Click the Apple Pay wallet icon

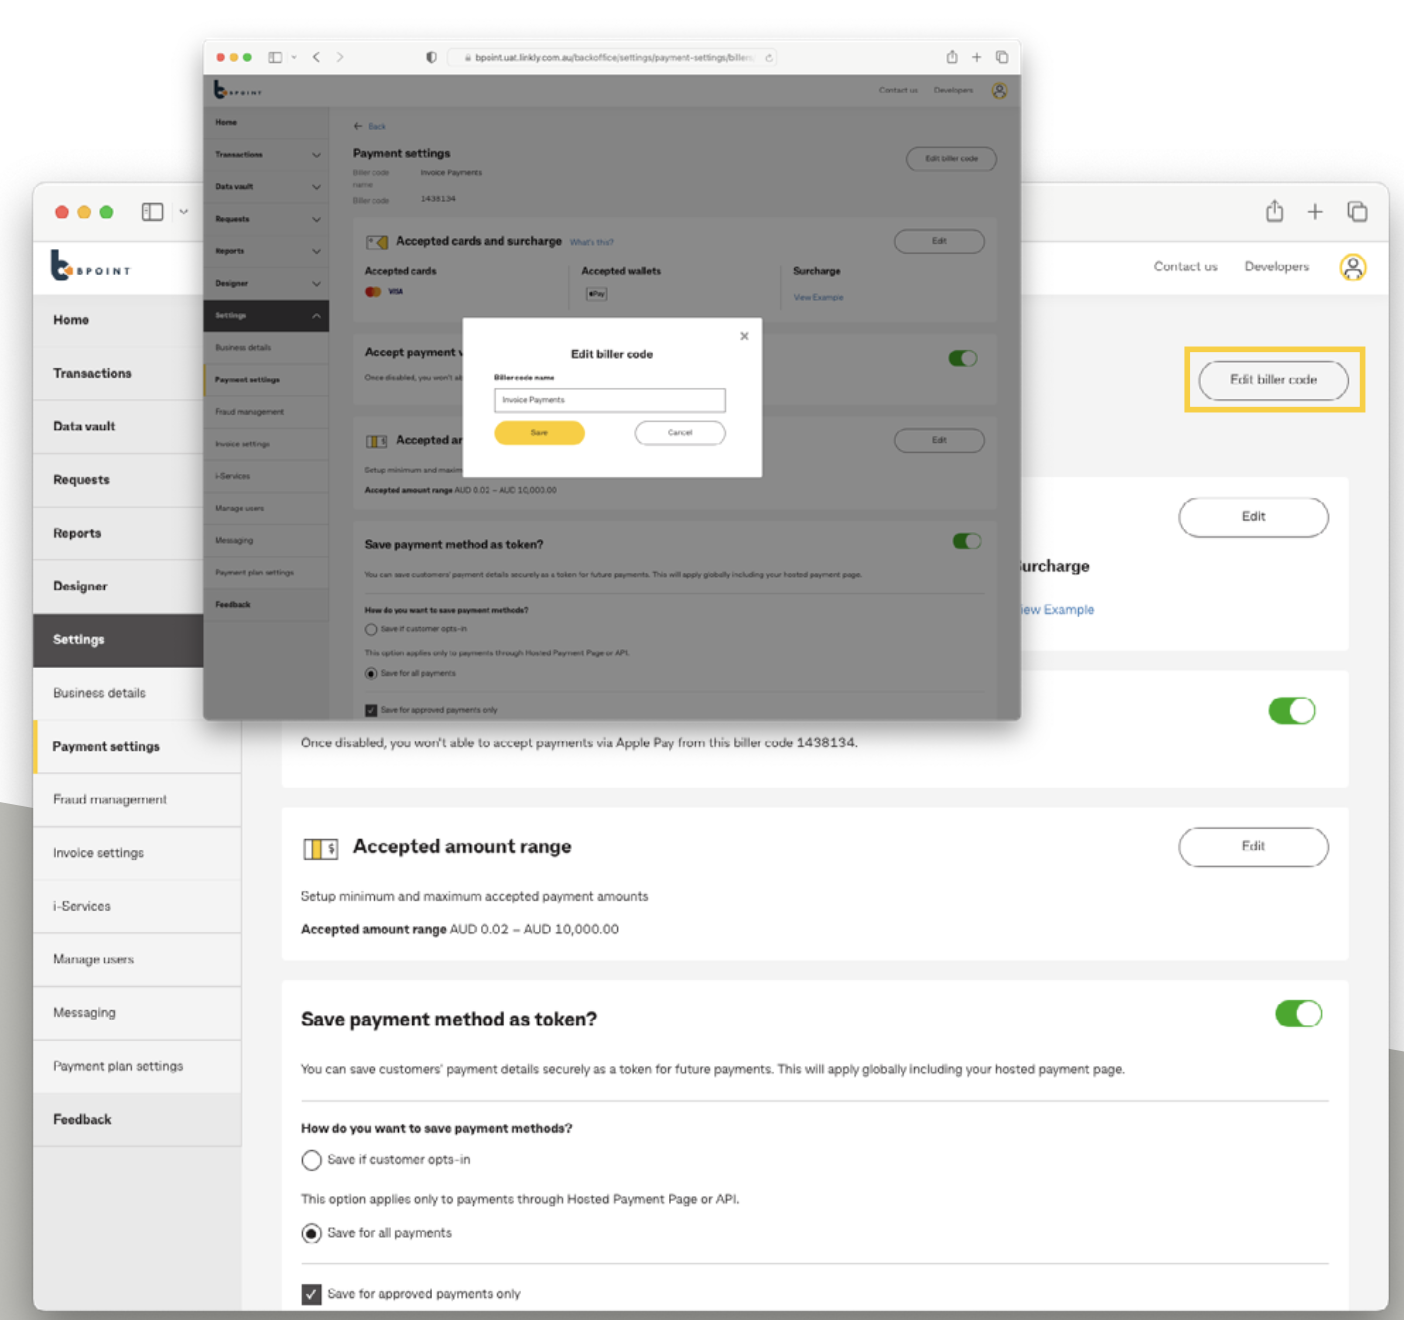[595, 293]
